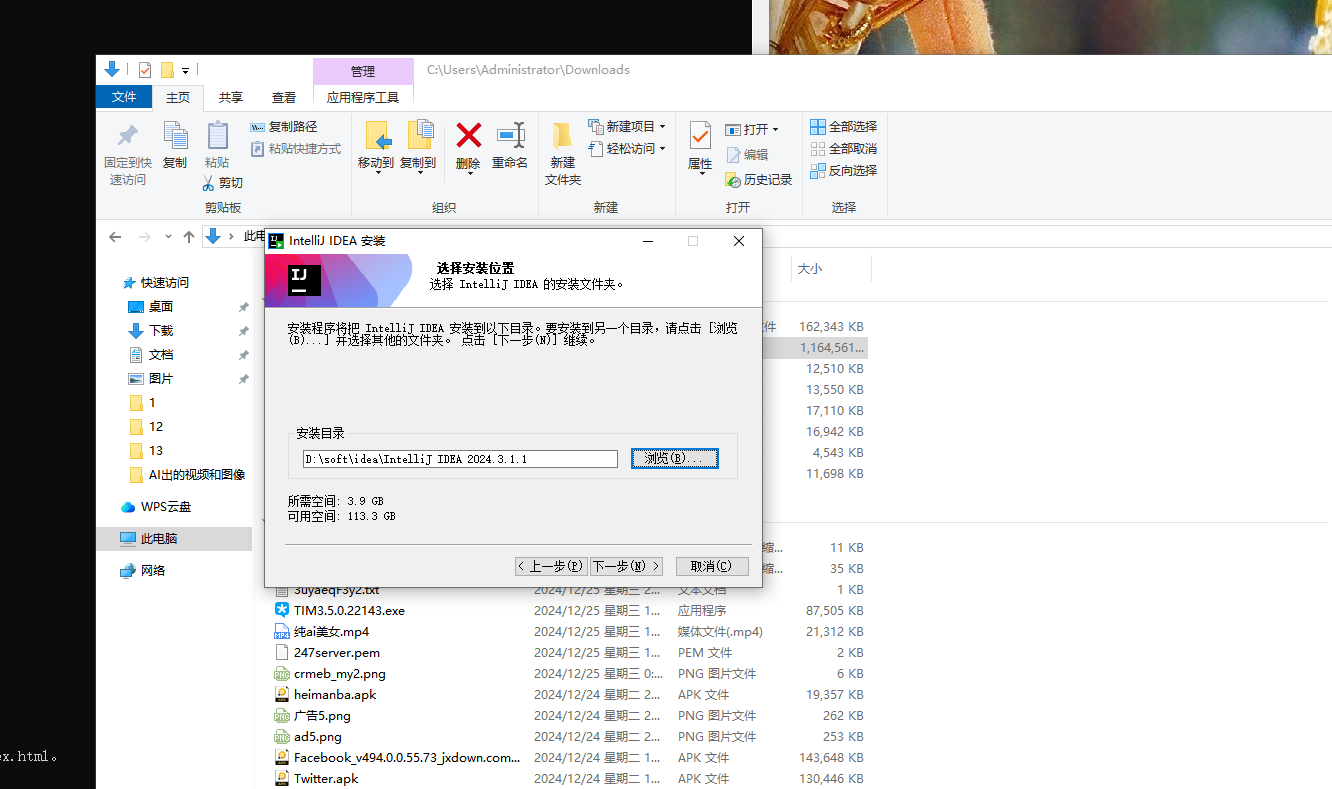Open the Application Tools tab
This screenshot has height=789, width=1332.
click(x=363, y=97)
